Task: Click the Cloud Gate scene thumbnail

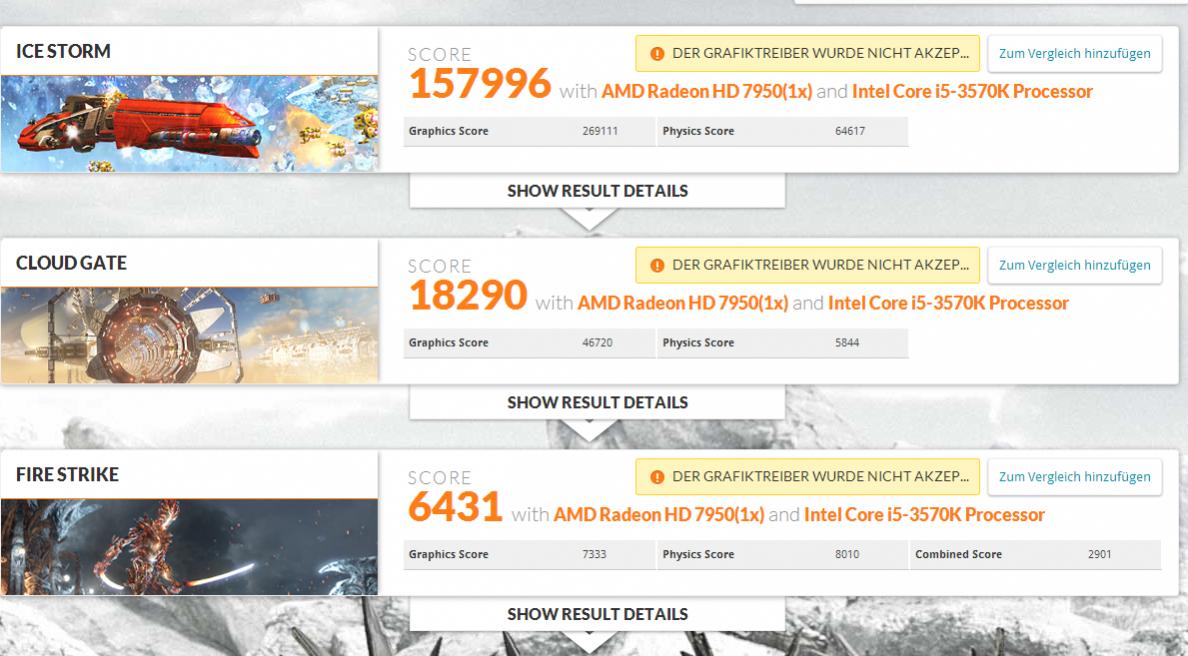Action: coord(189,335)
